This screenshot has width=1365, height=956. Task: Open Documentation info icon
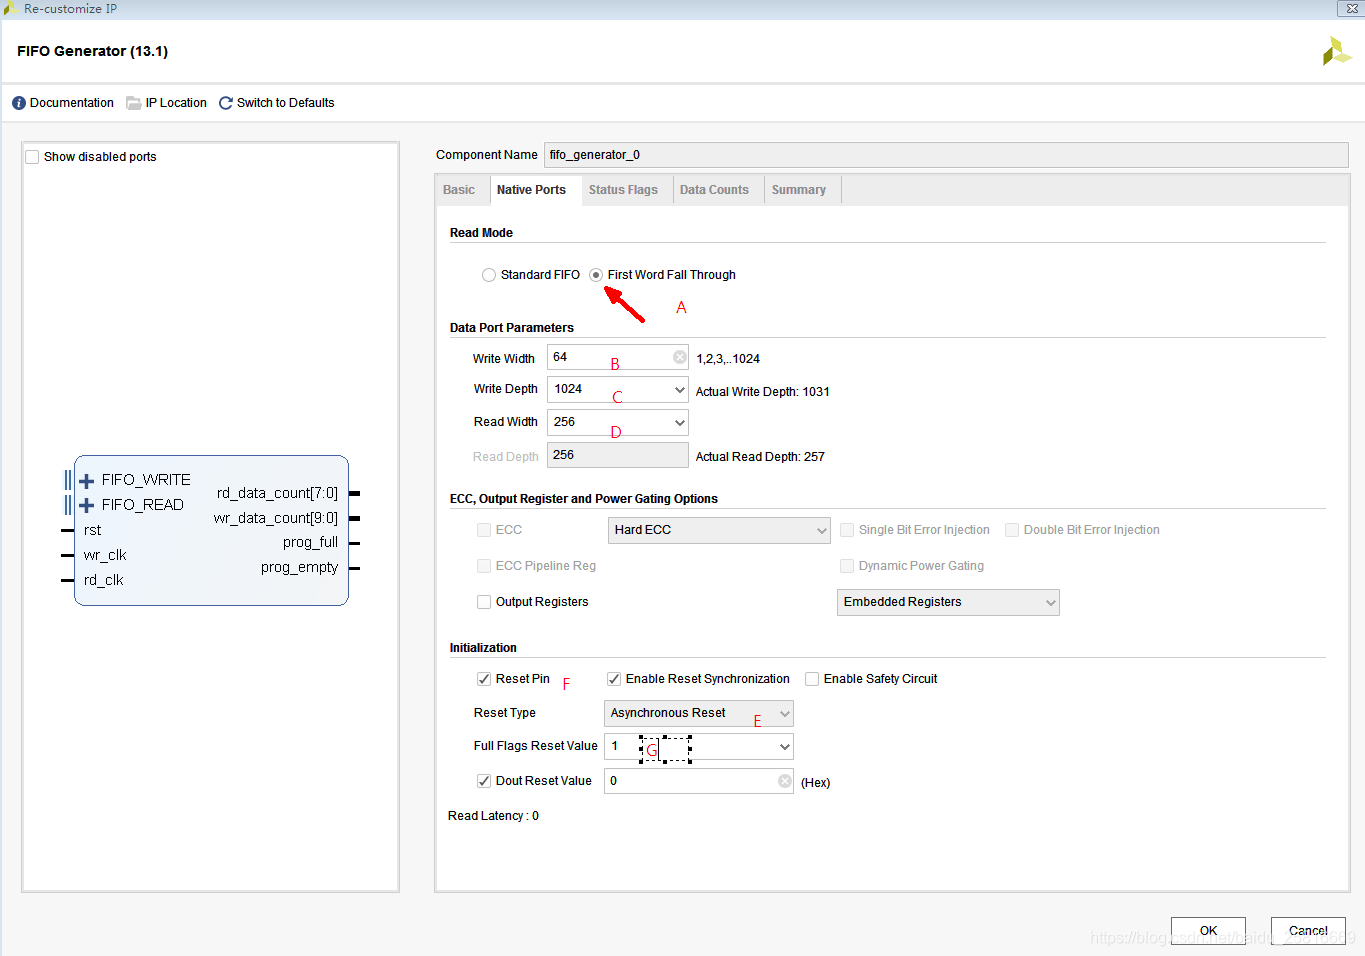[19, 103]
